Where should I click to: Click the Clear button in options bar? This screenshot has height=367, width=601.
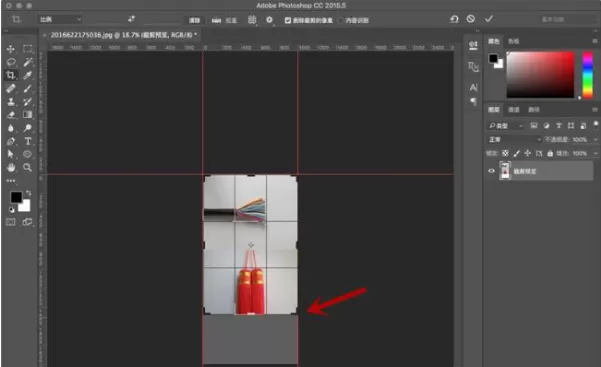pyautogui.click(x=194, y=20)
